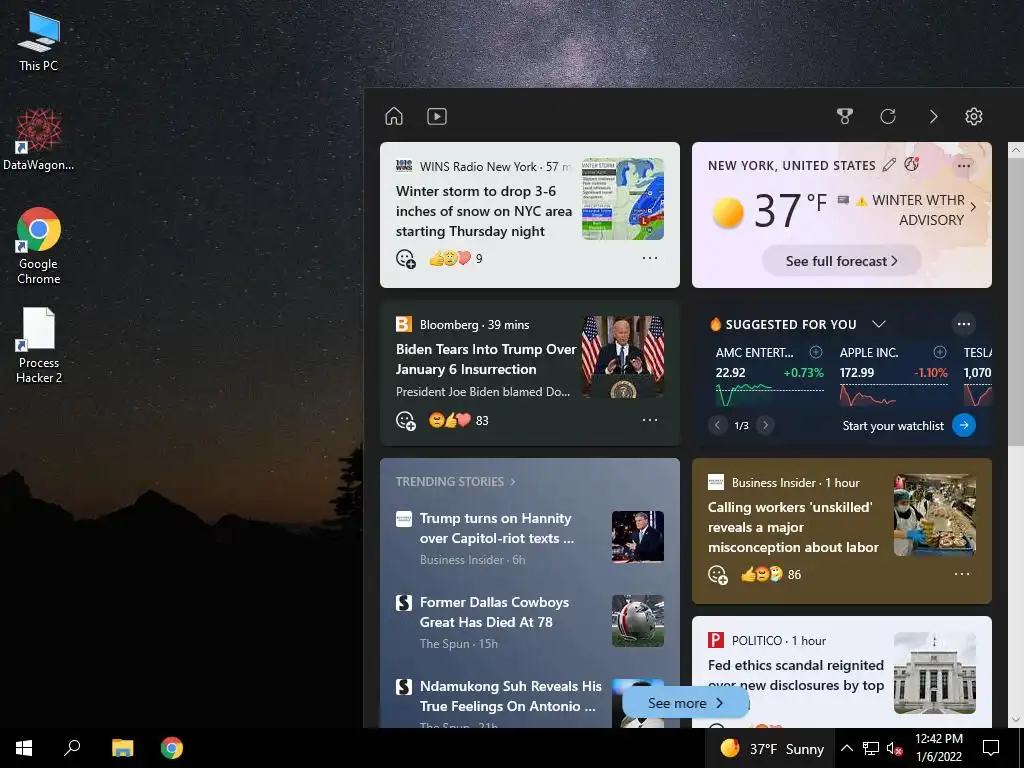Go to next watchlist page
Image resolution: width=1024 pixels, height=768 pixels.
pyautogui.click(x=765, y=425)
